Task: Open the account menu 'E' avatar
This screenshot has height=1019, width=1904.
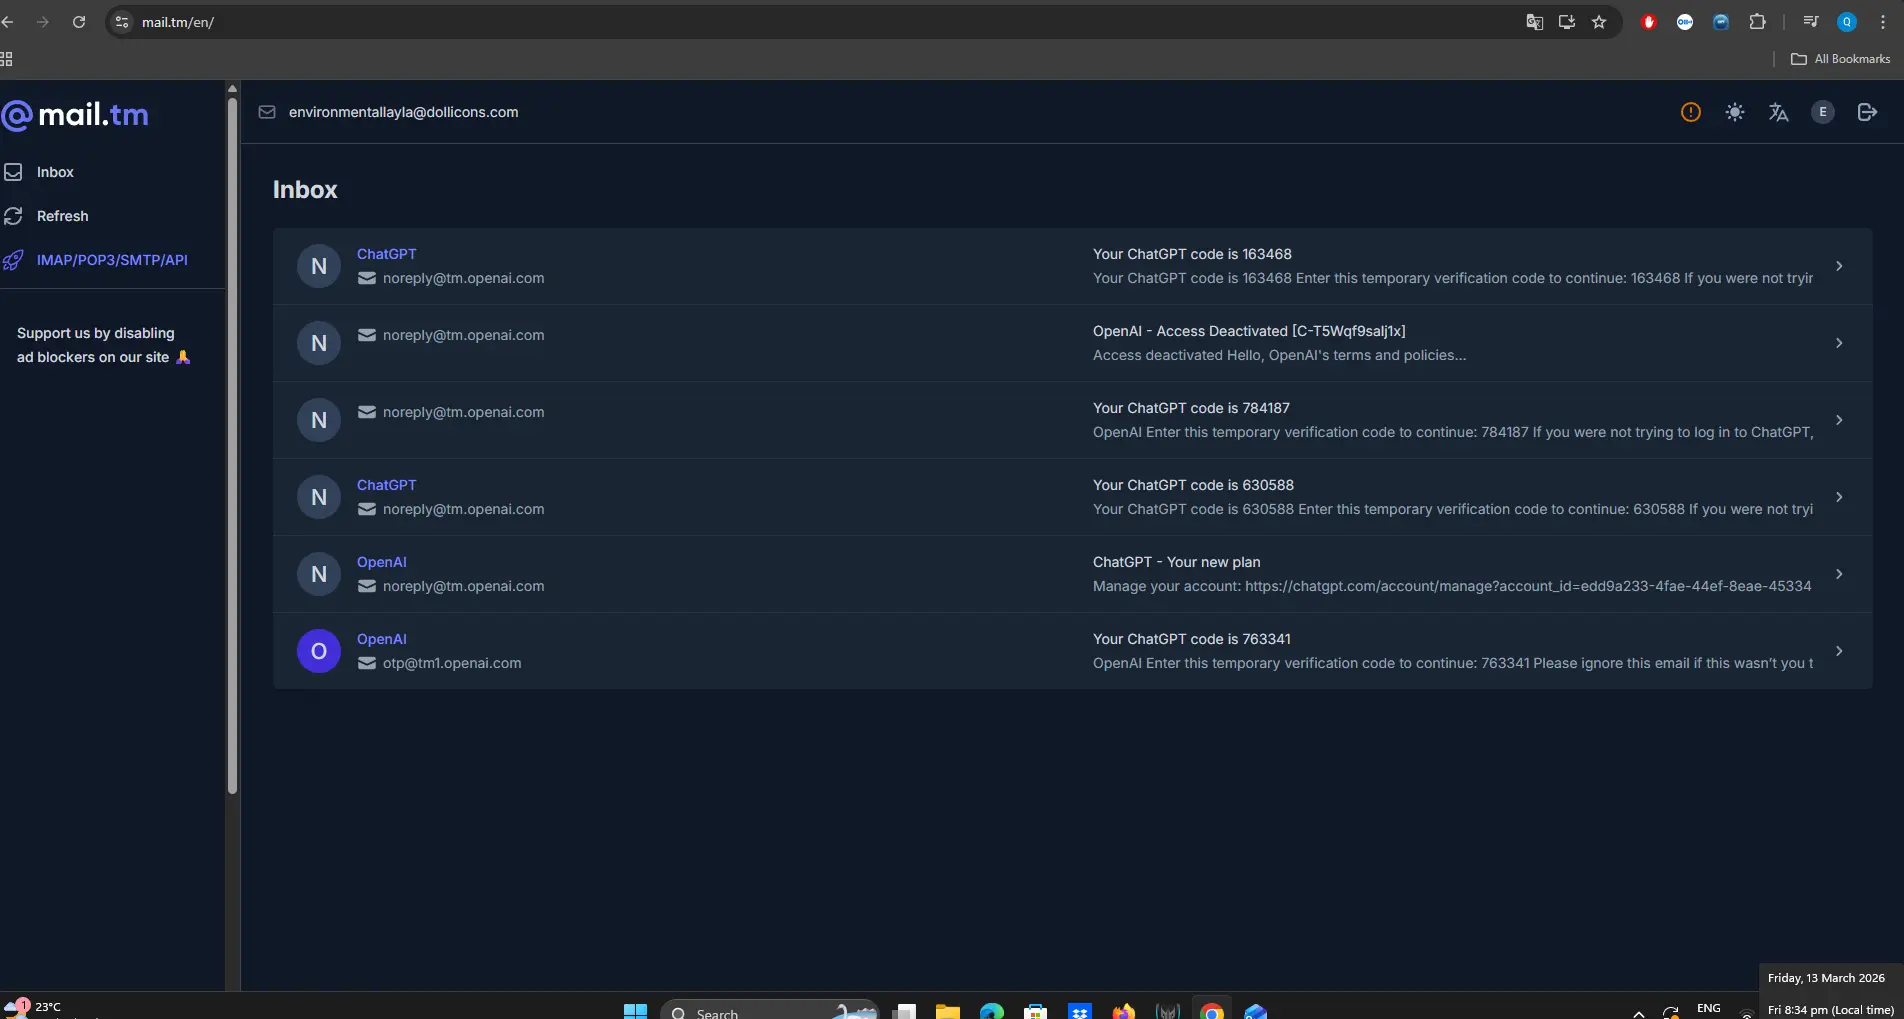Action: point(1822,112)
